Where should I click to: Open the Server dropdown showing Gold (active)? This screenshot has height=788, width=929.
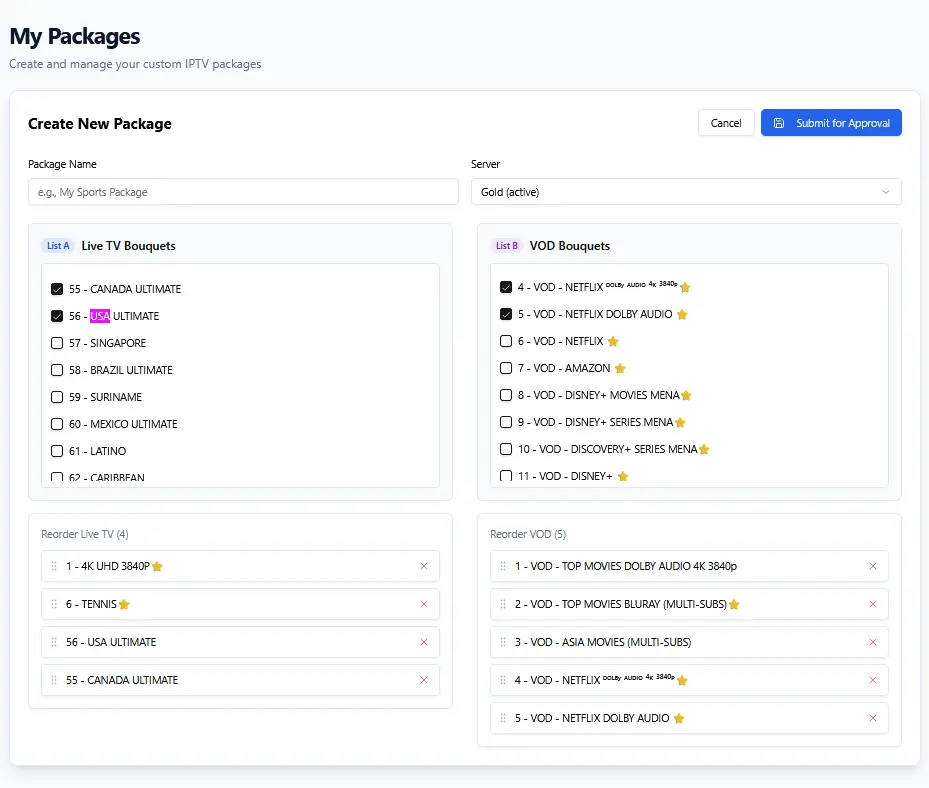685,192
